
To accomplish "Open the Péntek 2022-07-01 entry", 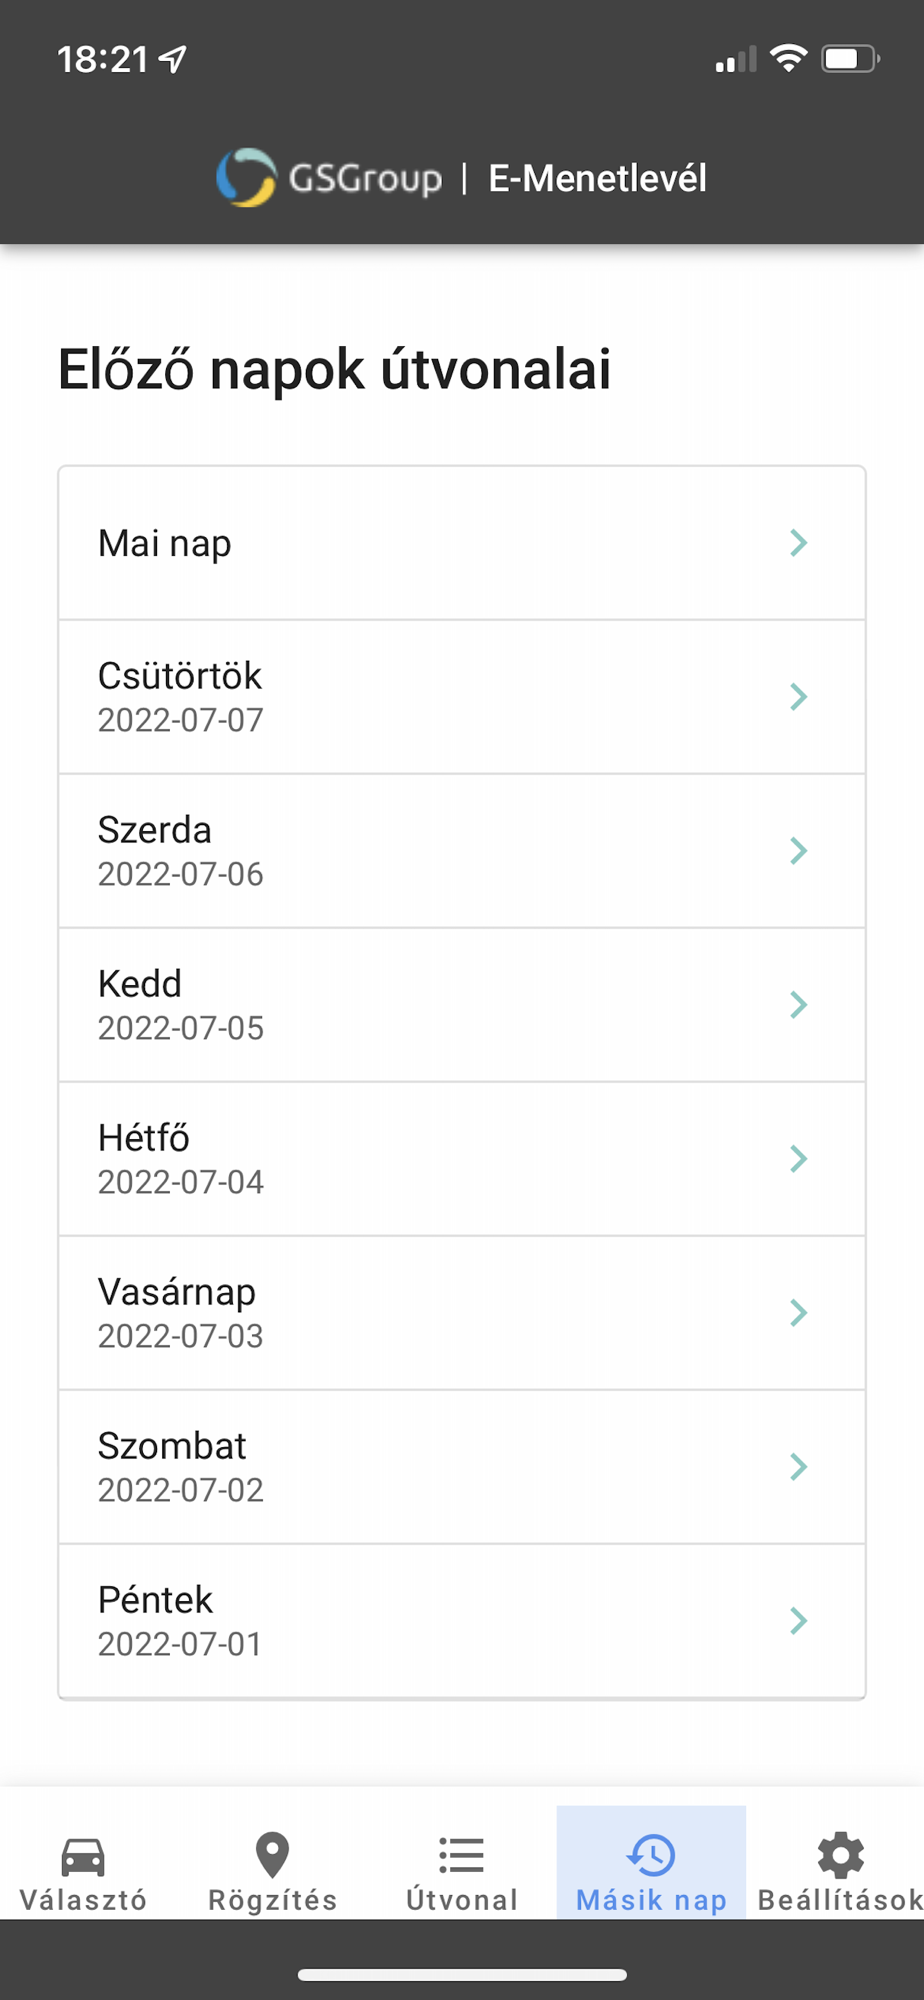I will click(x=462, y=1621).
